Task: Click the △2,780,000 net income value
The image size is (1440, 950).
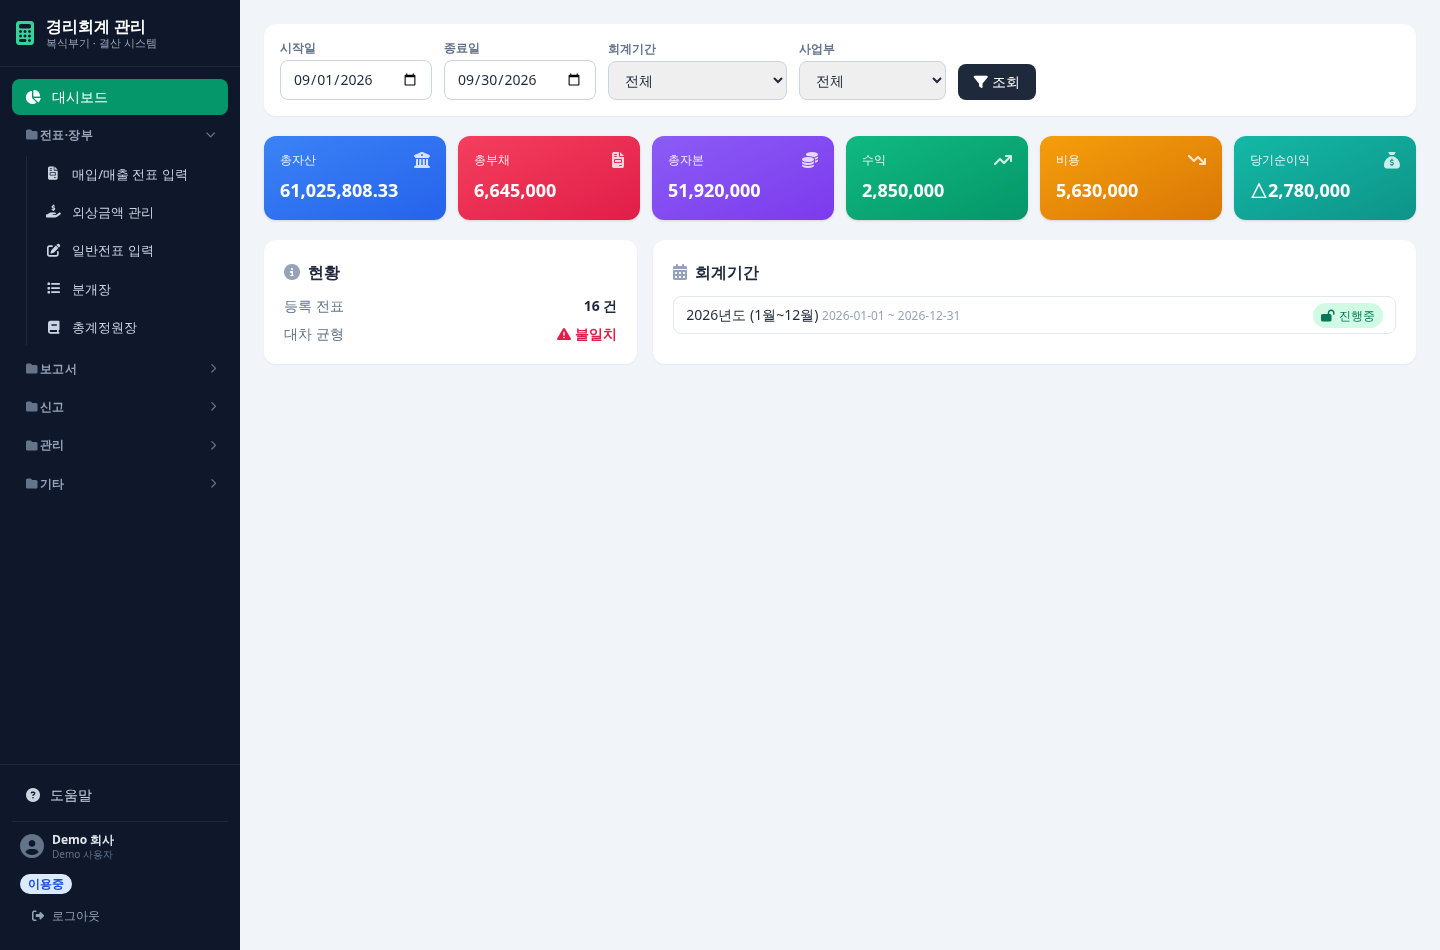Action: point(1300,190)
